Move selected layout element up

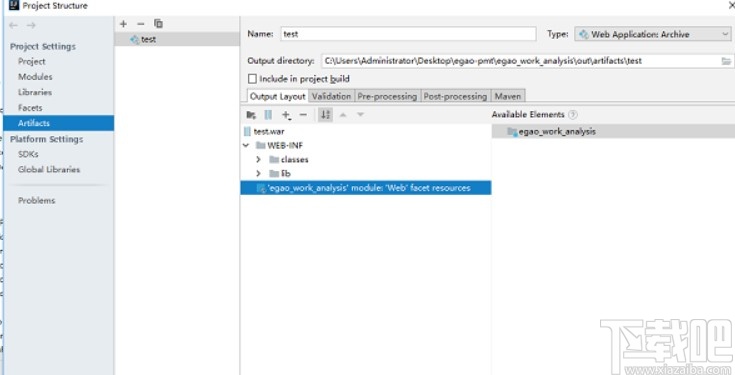pos(343,115)
